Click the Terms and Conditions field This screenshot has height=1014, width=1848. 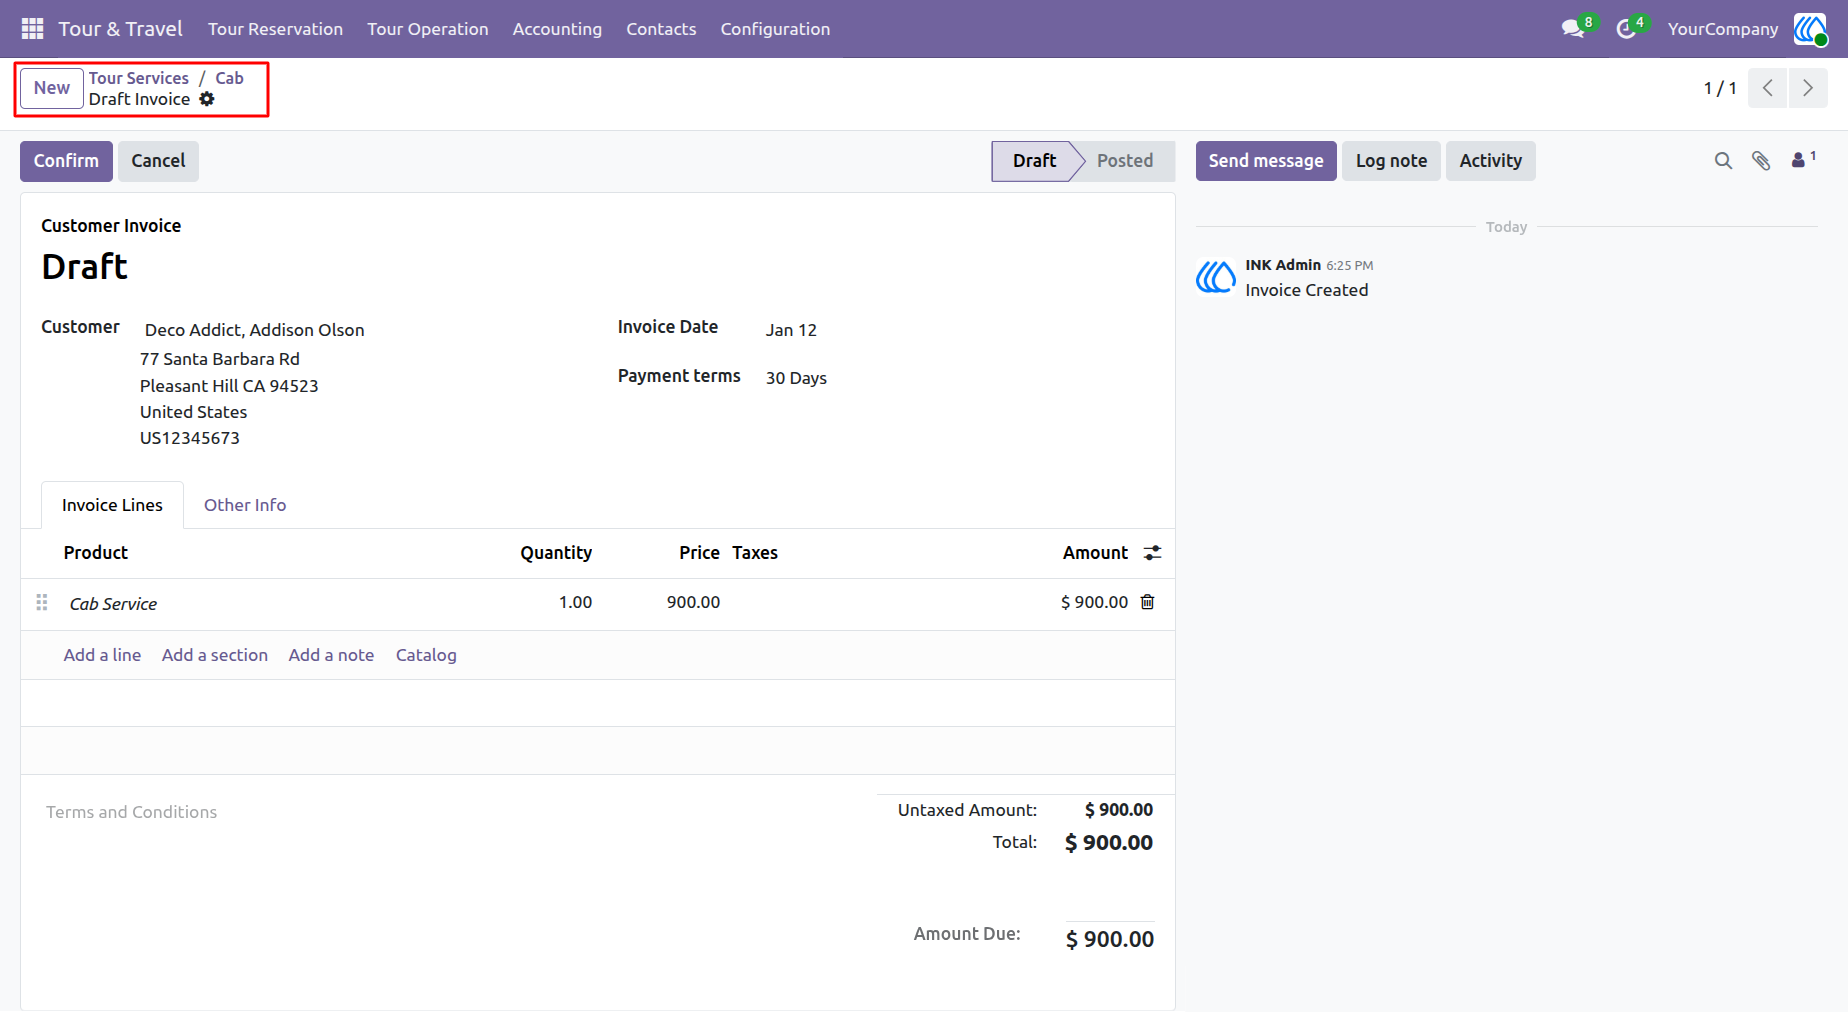click(x=132, y=812)
